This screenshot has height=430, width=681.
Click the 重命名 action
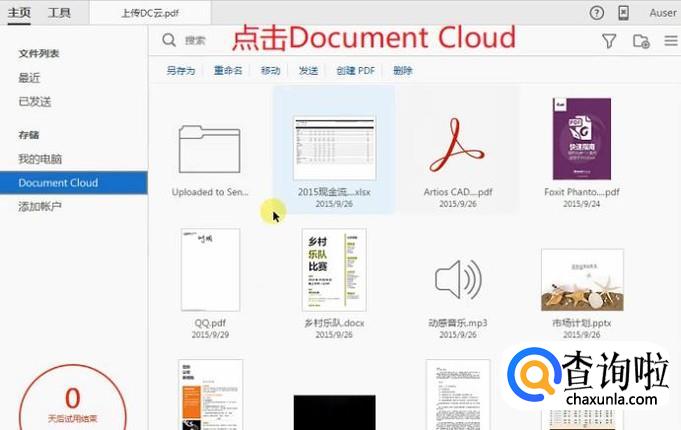tap(228, 70)
